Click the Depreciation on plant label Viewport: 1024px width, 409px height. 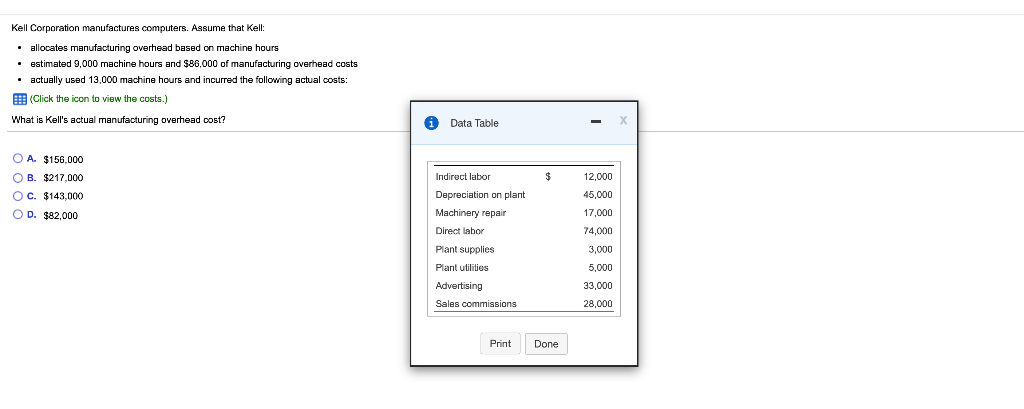[x=480, y=195]
